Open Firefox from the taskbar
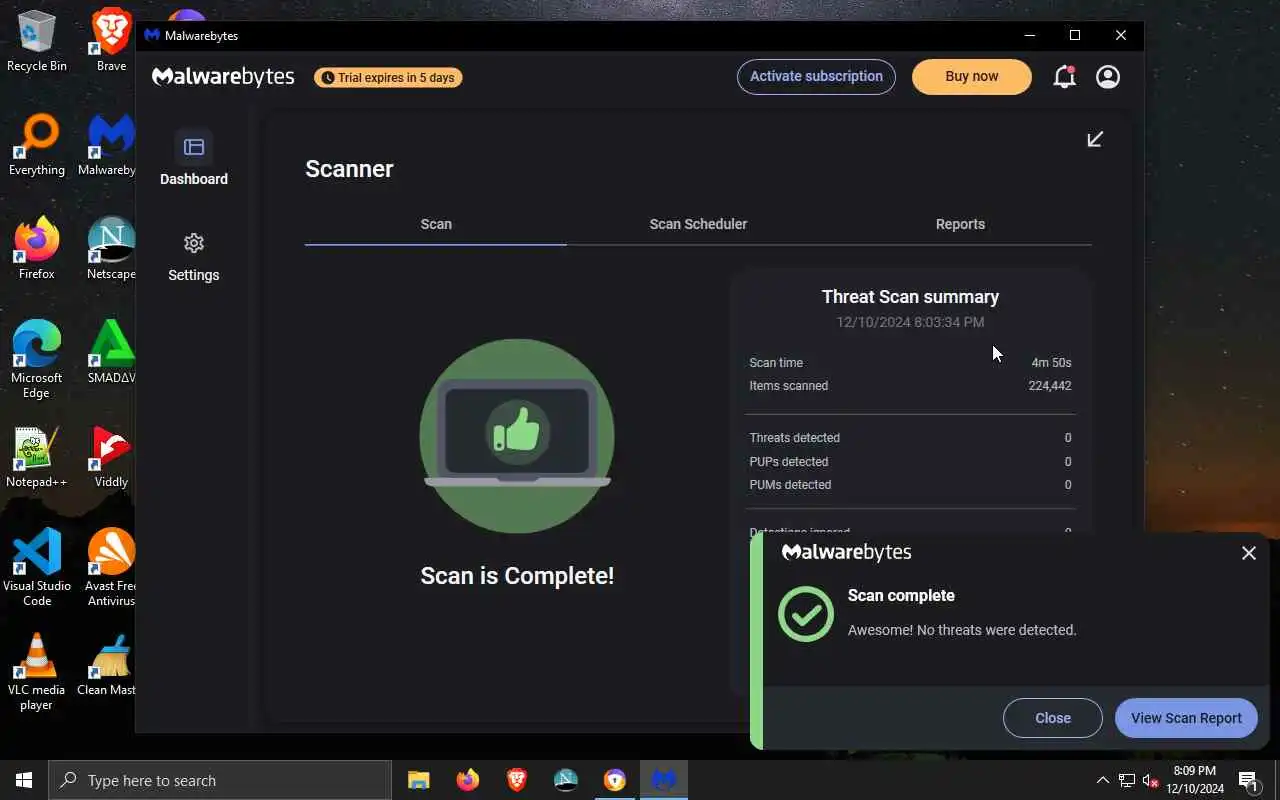This screenshot has width=1280, height=800. point(467,780)
